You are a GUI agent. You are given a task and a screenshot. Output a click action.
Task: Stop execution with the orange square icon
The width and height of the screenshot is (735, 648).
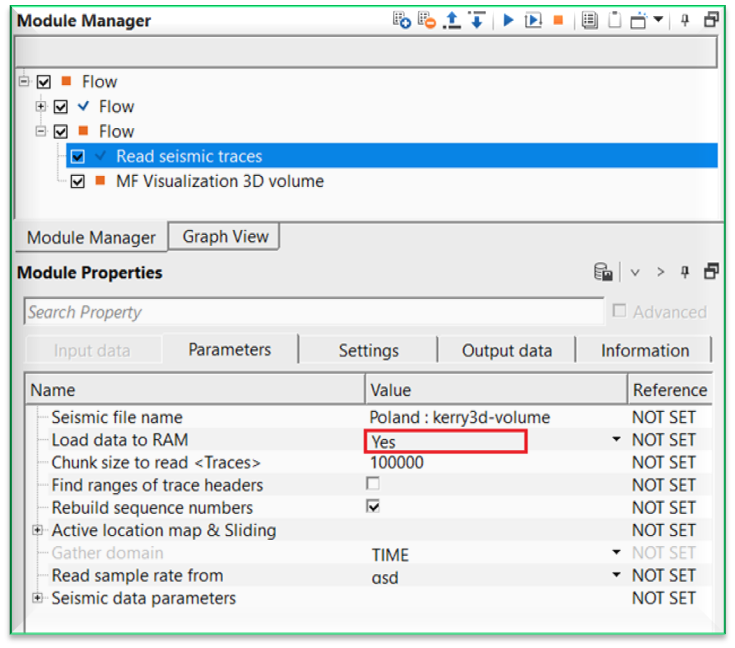(559, 20)
